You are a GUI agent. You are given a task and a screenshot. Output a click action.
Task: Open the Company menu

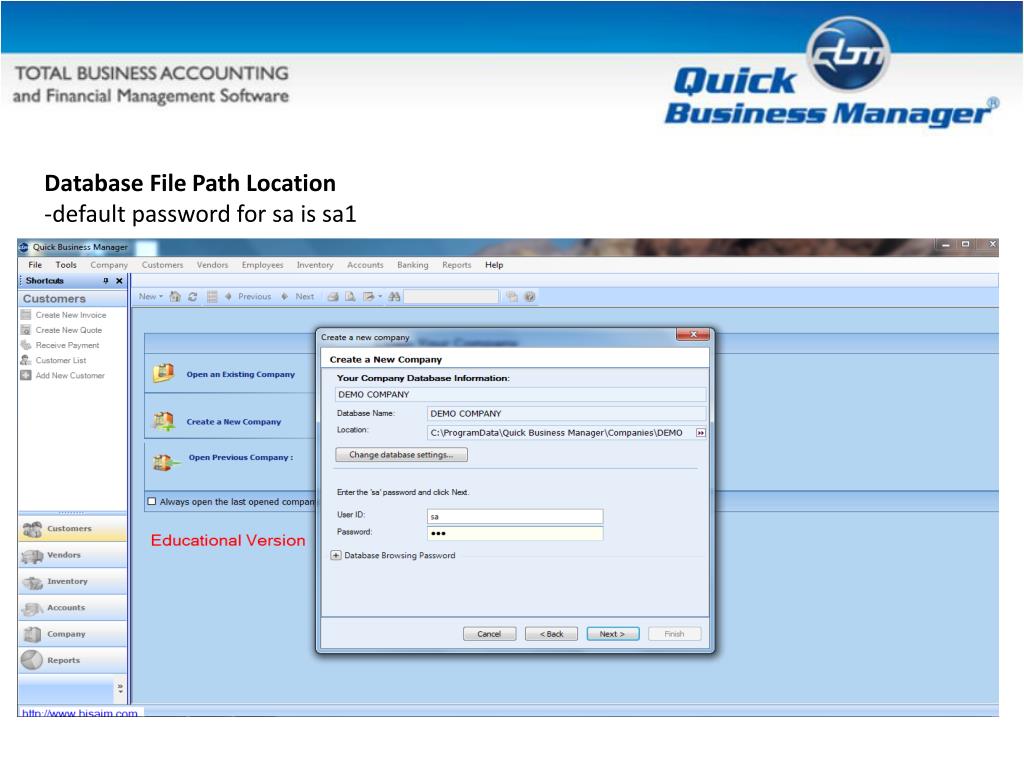(x=109, y=265)
